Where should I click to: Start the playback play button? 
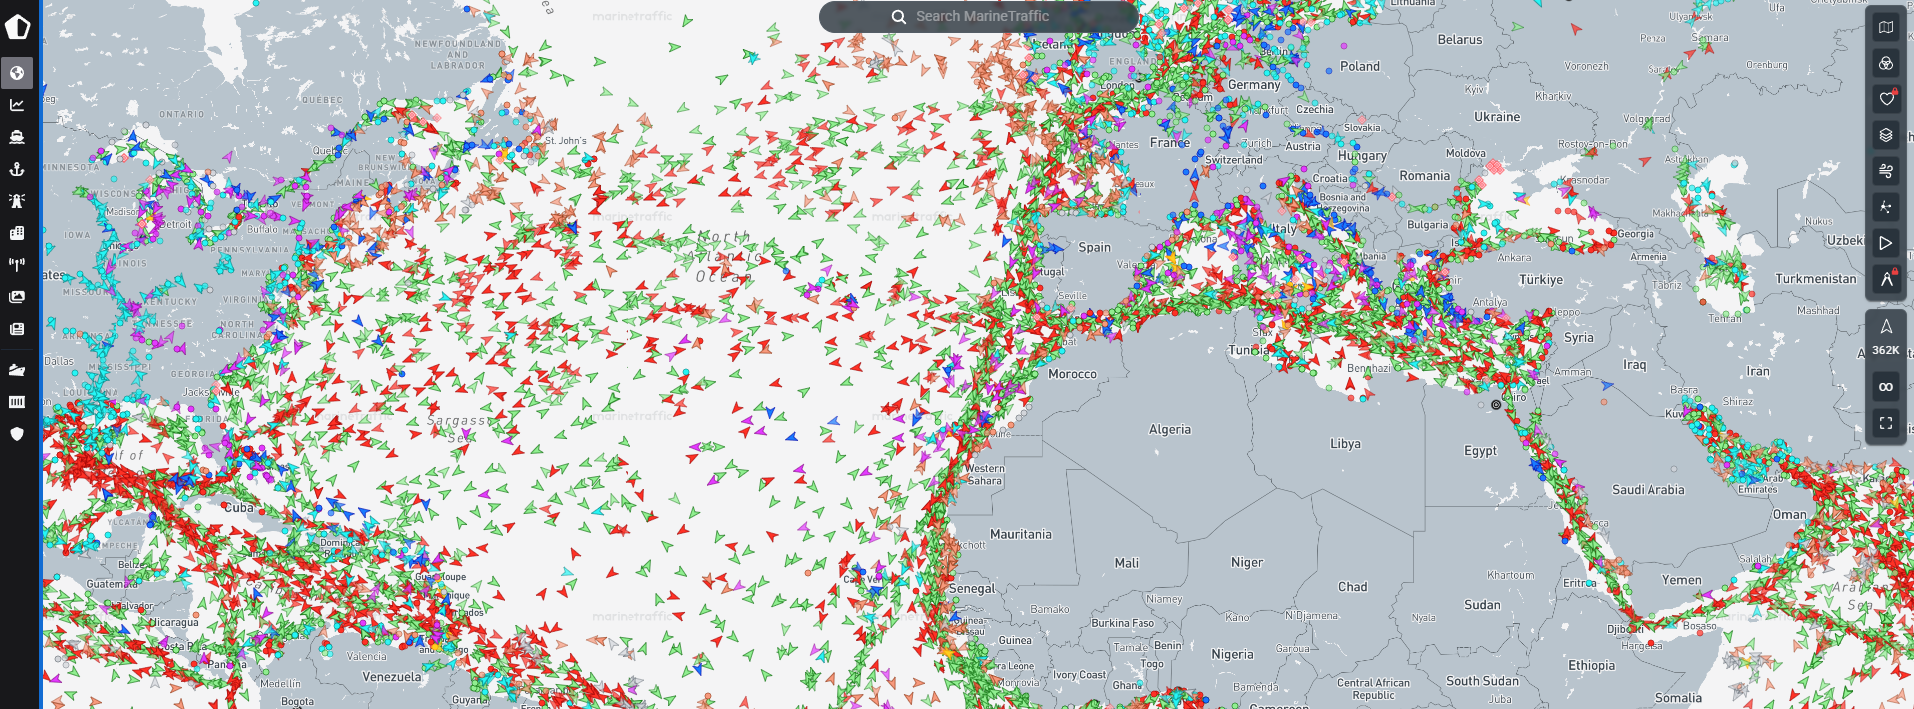click(x=1886, y=243)
